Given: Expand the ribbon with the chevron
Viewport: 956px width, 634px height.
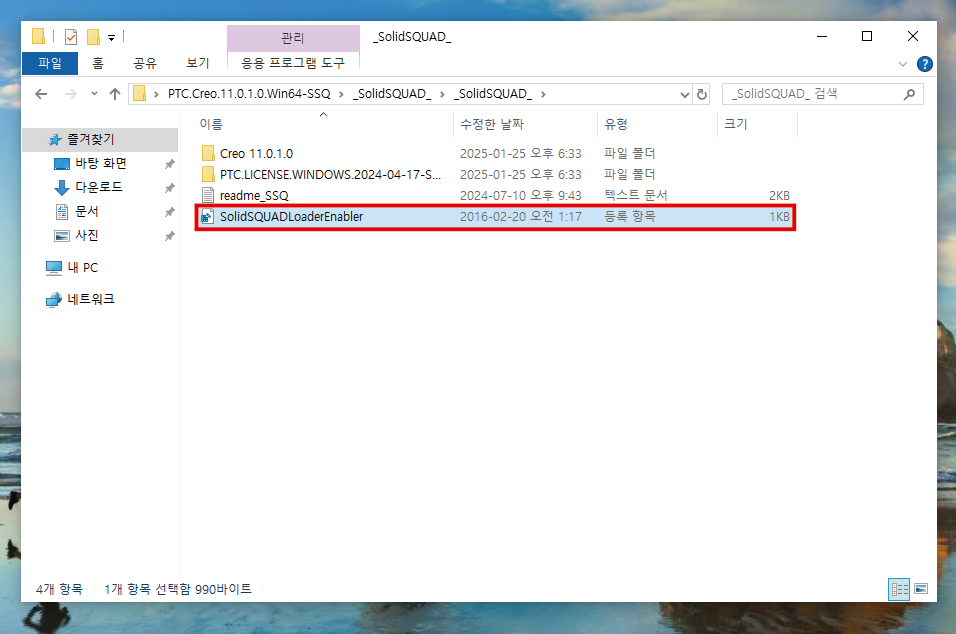Looking at the screenshot, I should tap(903, 64).
